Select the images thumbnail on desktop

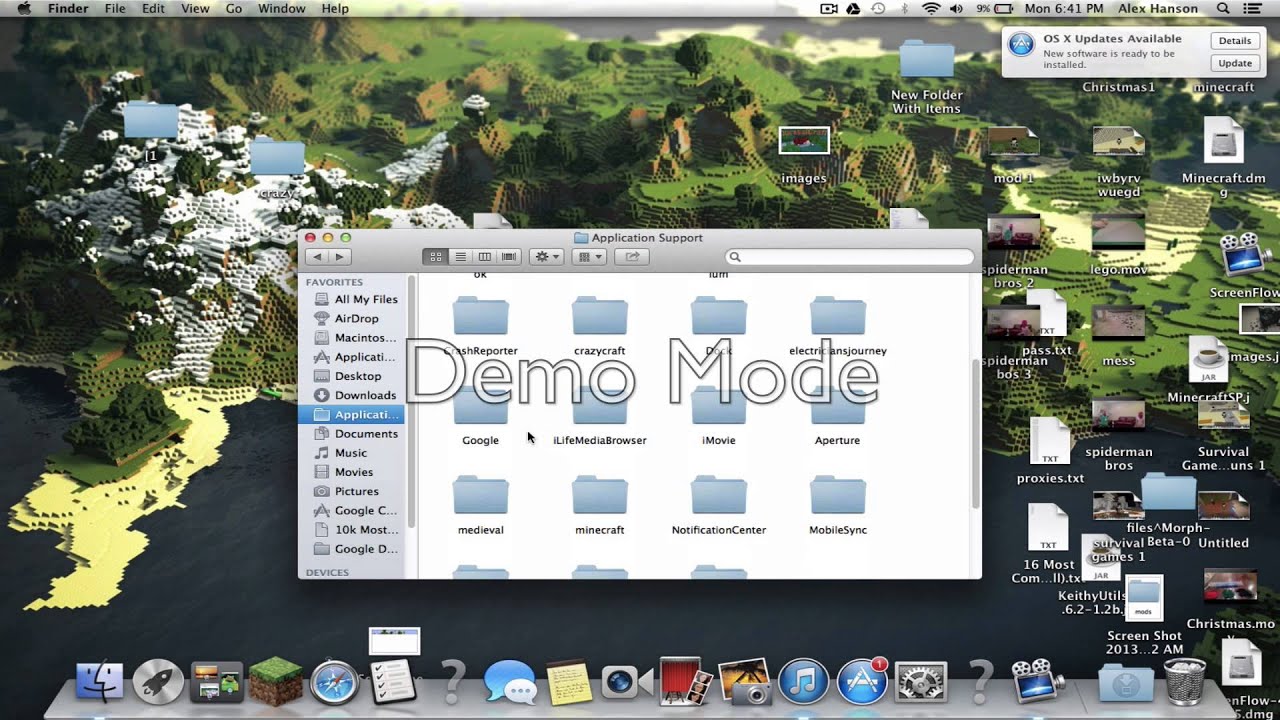click(804, 140)
